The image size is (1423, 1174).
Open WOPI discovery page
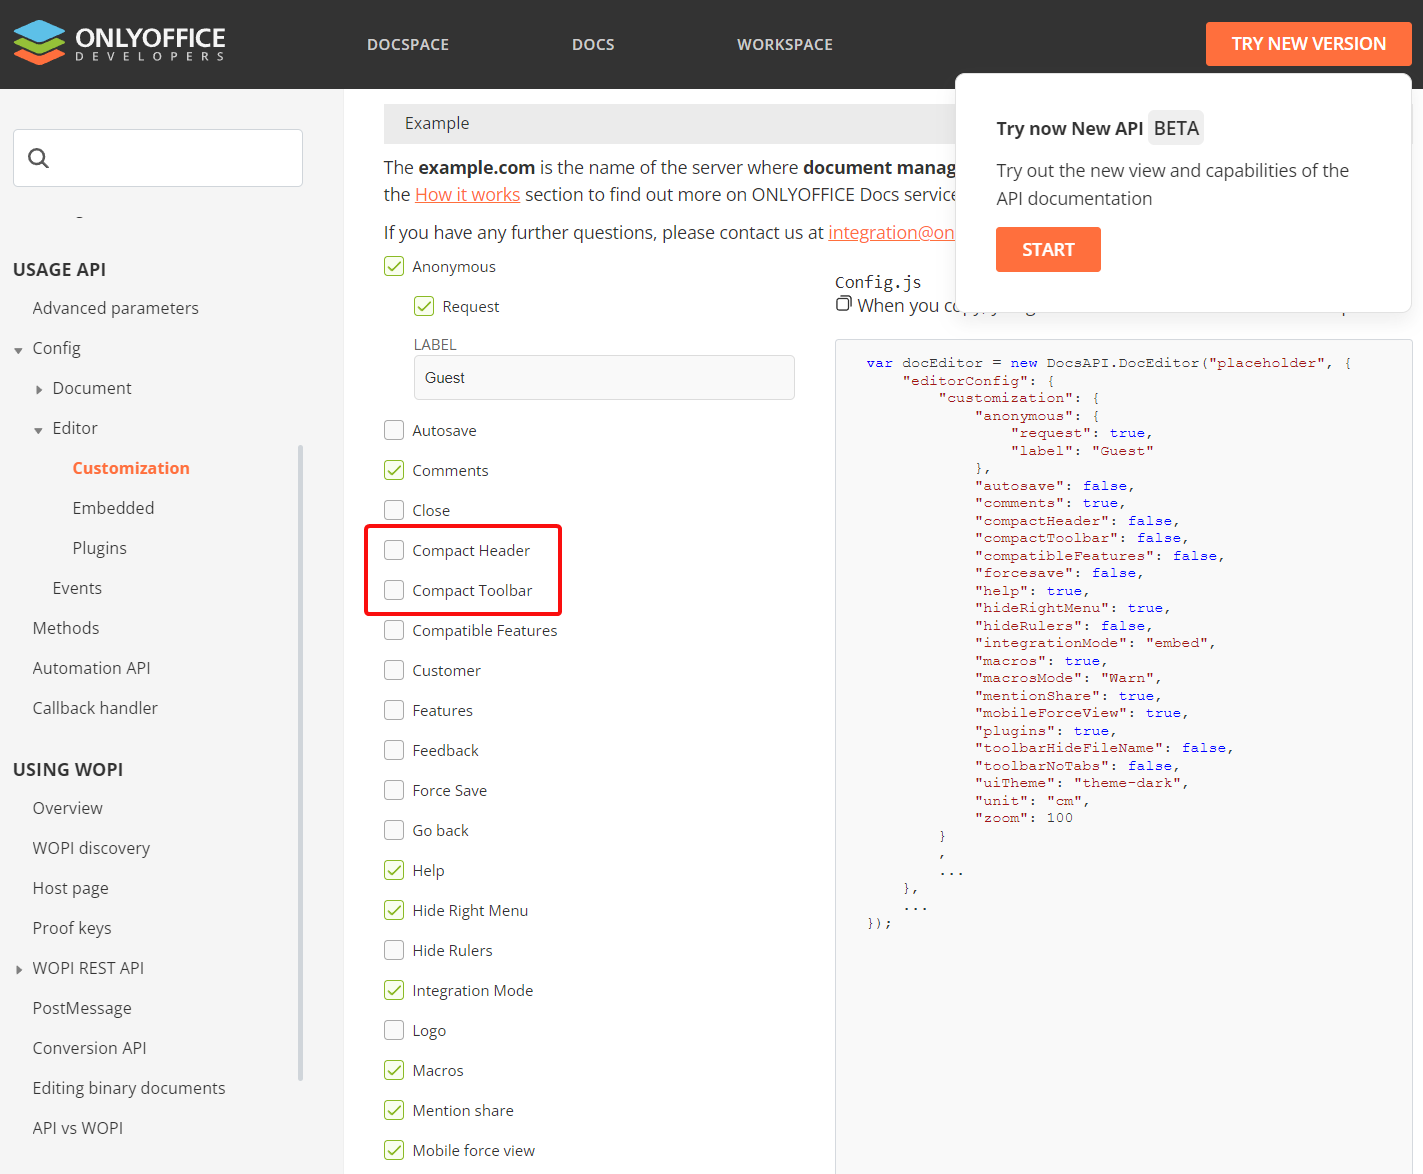[91, 848]
